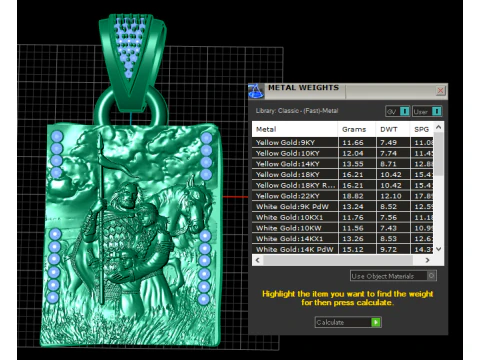480x360 pixels.
Task: Click the Metal Weights flask icon
Action: pos(256,91)
